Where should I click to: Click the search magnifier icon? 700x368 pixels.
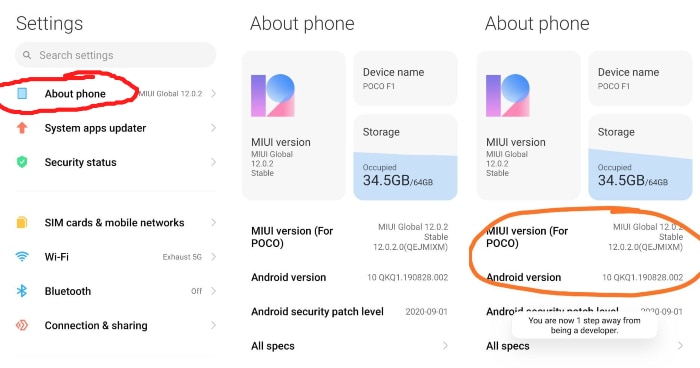coord(27,55)
